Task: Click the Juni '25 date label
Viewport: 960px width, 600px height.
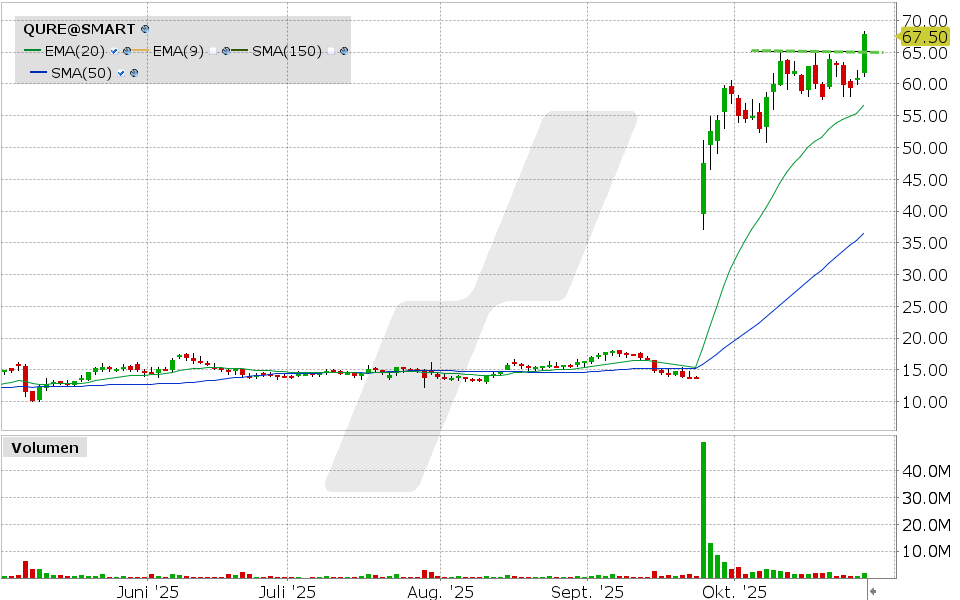Action: (149, 592)
